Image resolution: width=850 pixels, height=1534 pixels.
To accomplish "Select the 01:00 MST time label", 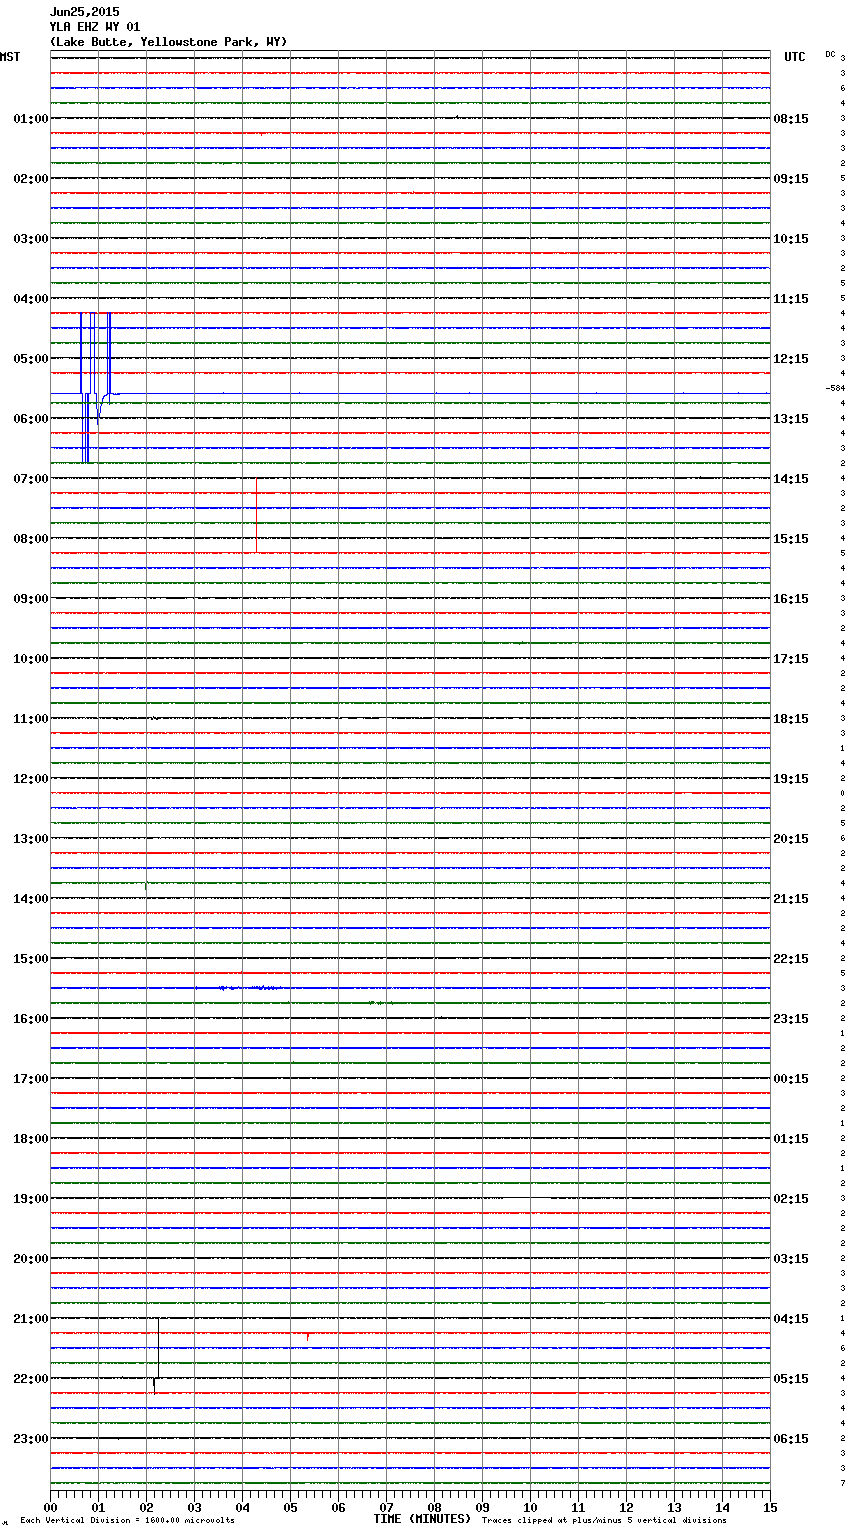I will click(30, 119).
